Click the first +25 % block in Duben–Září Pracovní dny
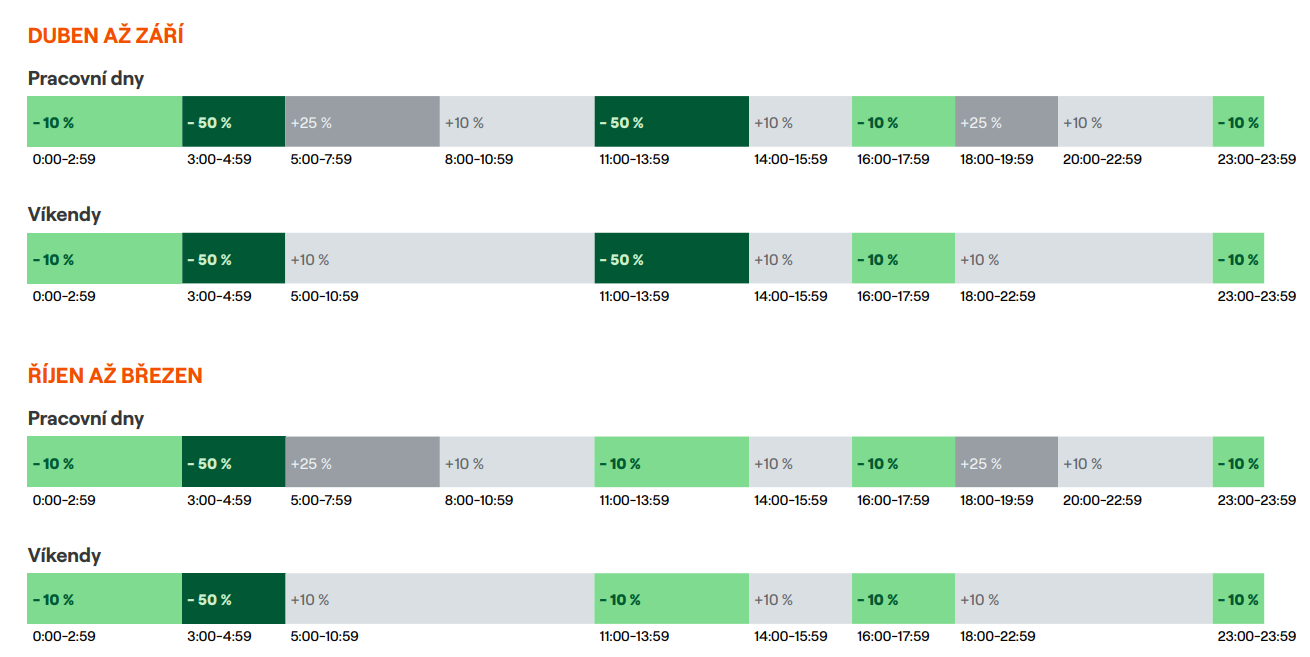This screenshot has height=657, width=1310. 362,122
